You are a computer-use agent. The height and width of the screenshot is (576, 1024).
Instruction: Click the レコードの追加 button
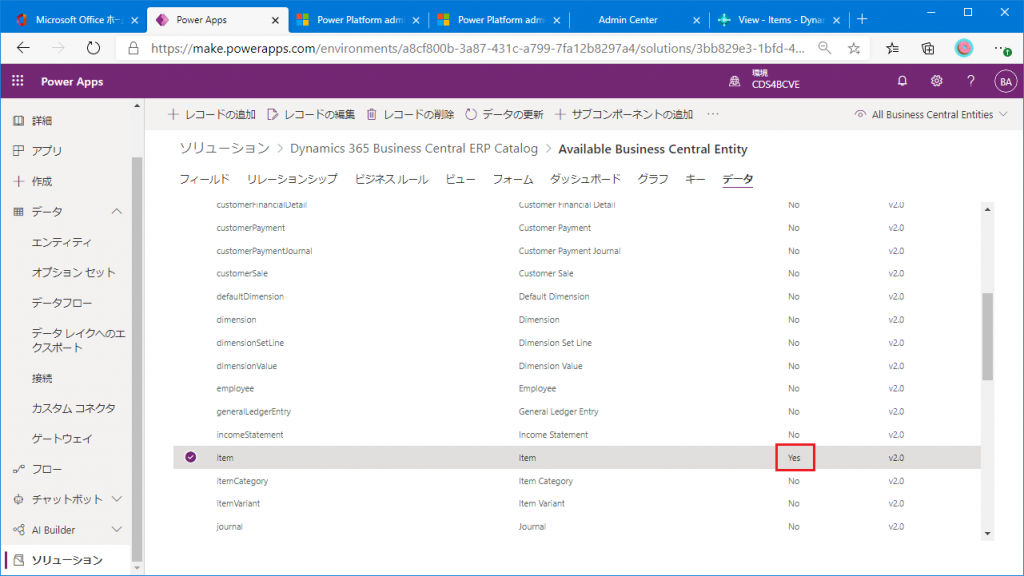click(212, 114)
